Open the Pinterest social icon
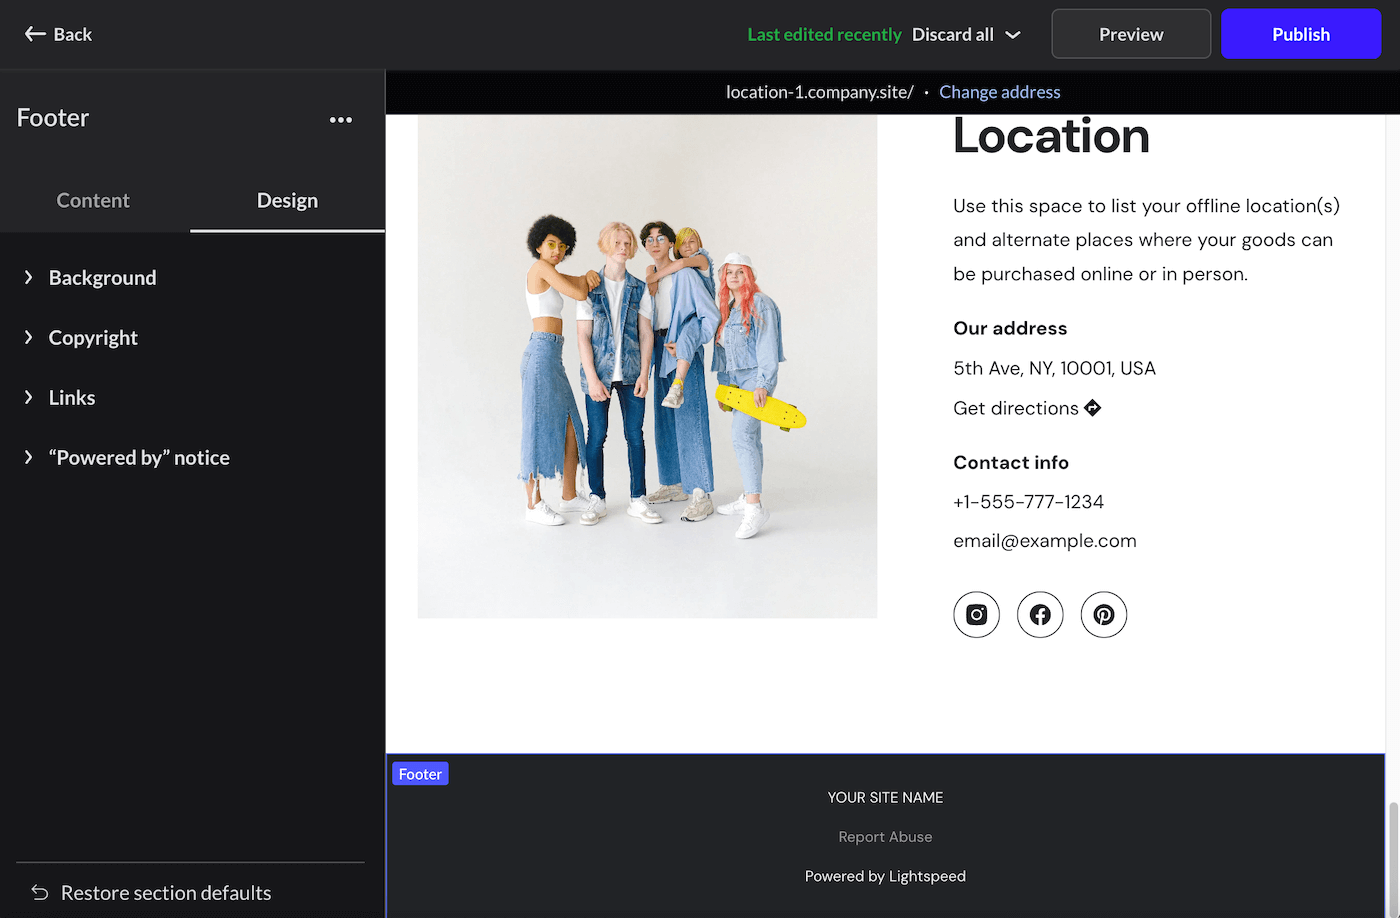The height and width of the screenshot is (918, 1400). [1104, 614]
